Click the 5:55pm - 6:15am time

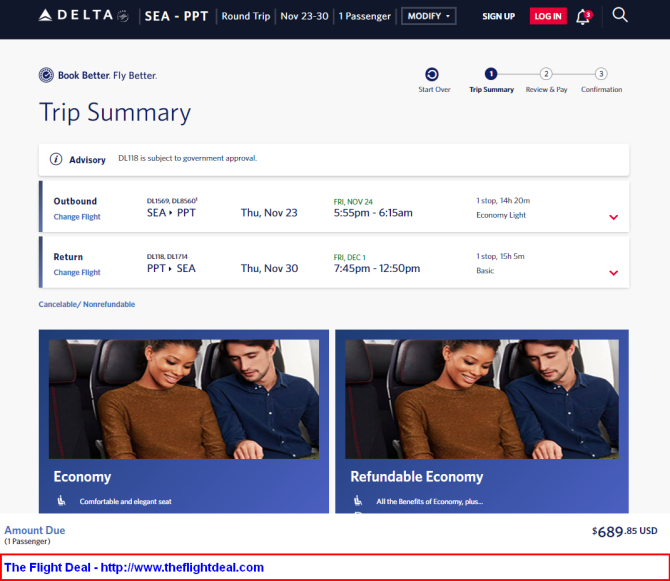tap(373, 213)
